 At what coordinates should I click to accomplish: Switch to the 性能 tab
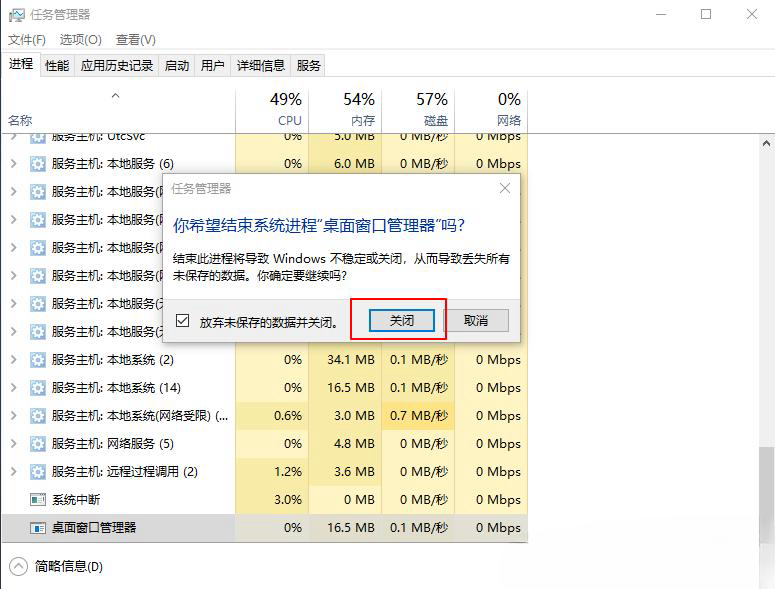pyautogui.click(x=57, y=66)
